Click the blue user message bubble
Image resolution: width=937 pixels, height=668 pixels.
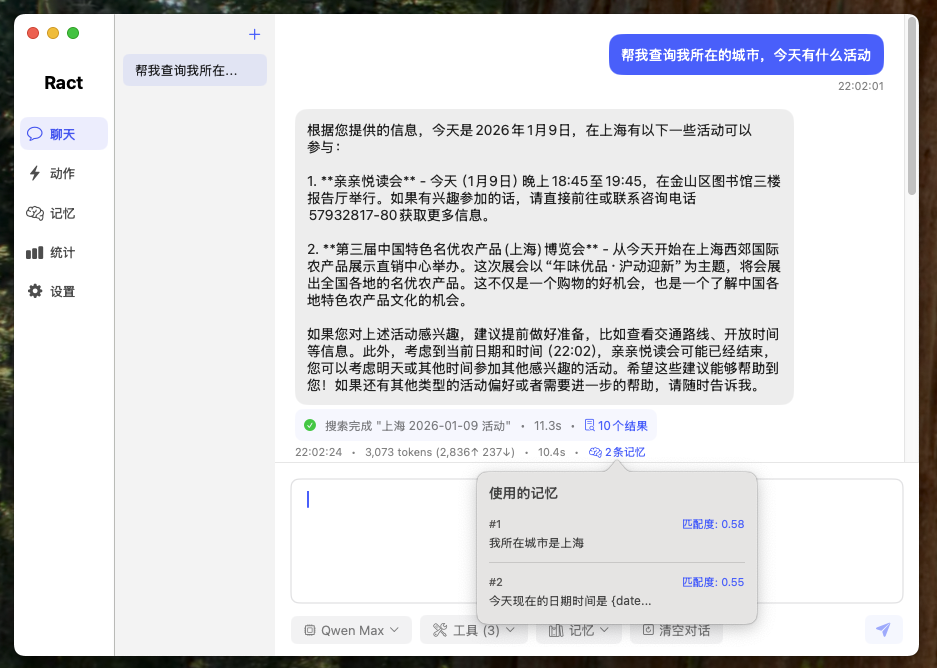tap(746, 55)
